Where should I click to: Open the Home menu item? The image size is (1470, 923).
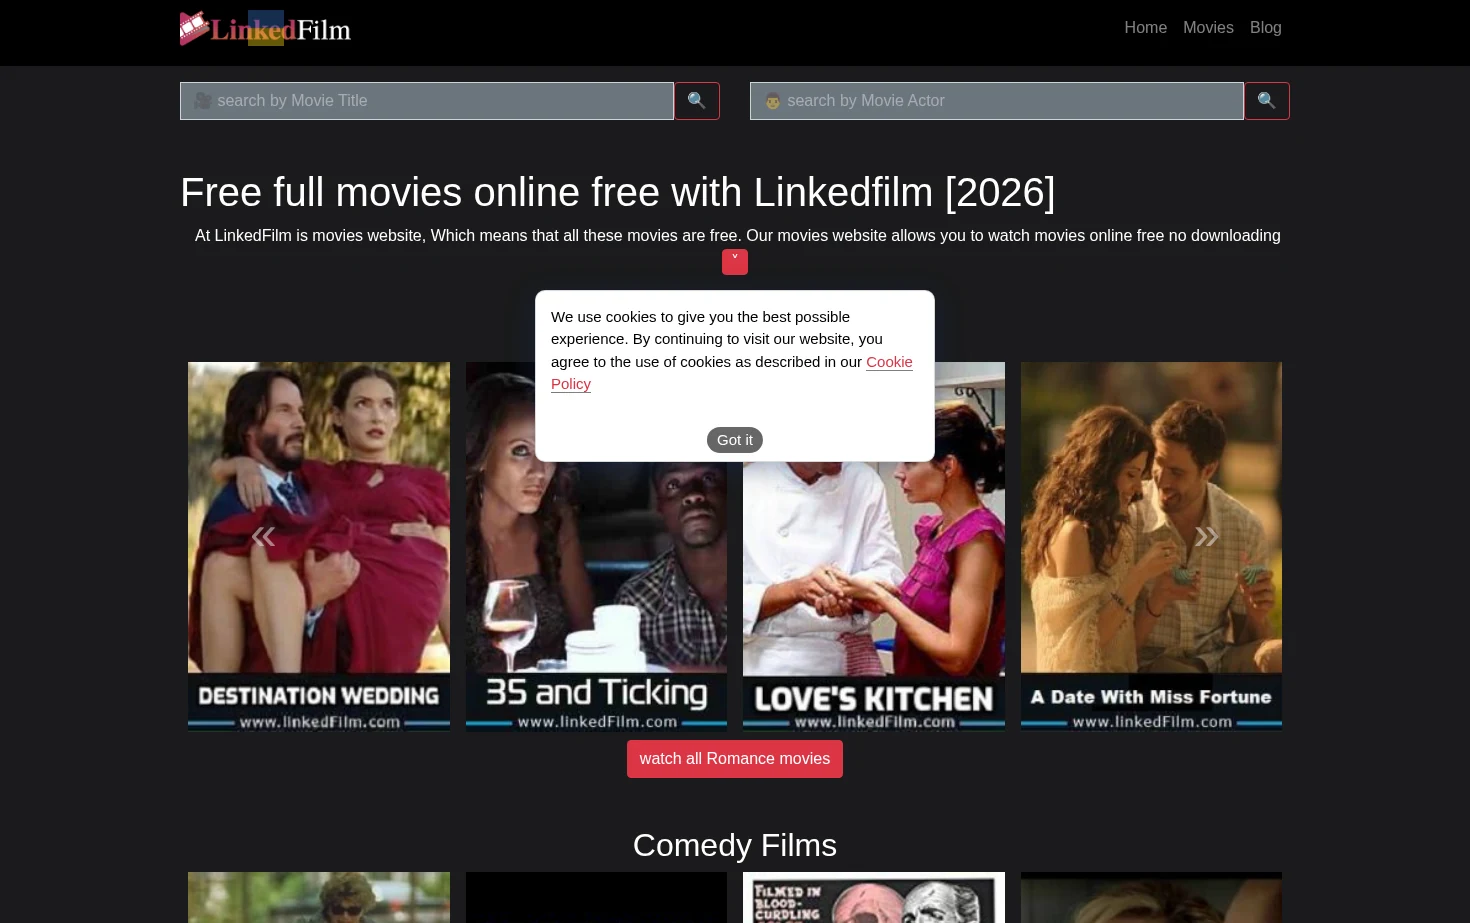[x=1145, y=28]
